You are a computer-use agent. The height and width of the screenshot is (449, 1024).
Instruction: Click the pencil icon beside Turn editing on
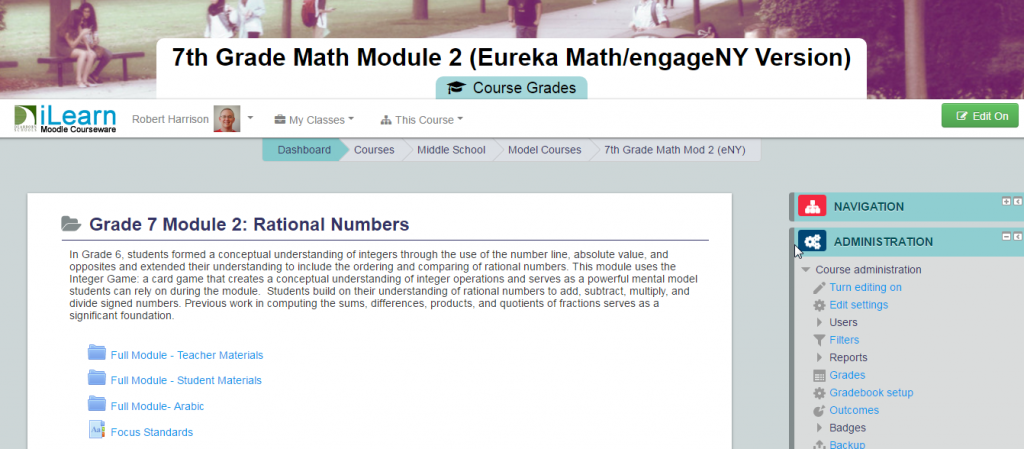point(819,288)
